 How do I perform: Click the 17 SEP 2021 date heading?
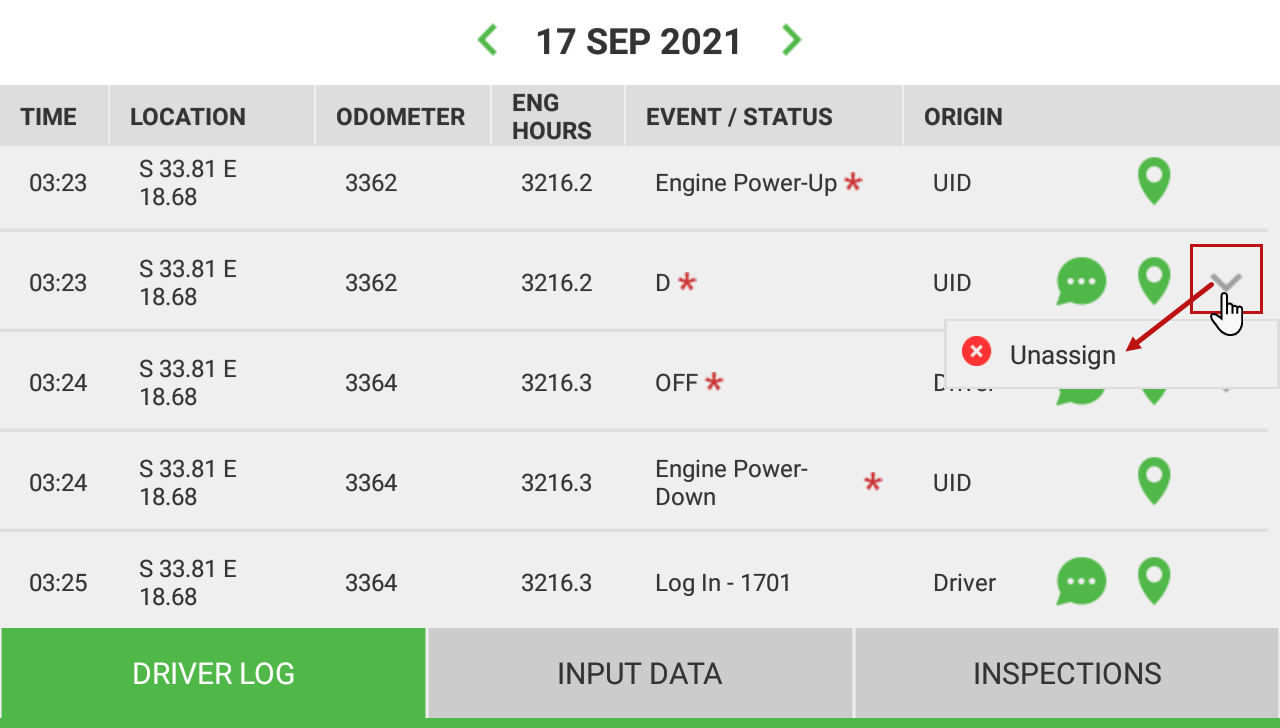tap(639, 41)
